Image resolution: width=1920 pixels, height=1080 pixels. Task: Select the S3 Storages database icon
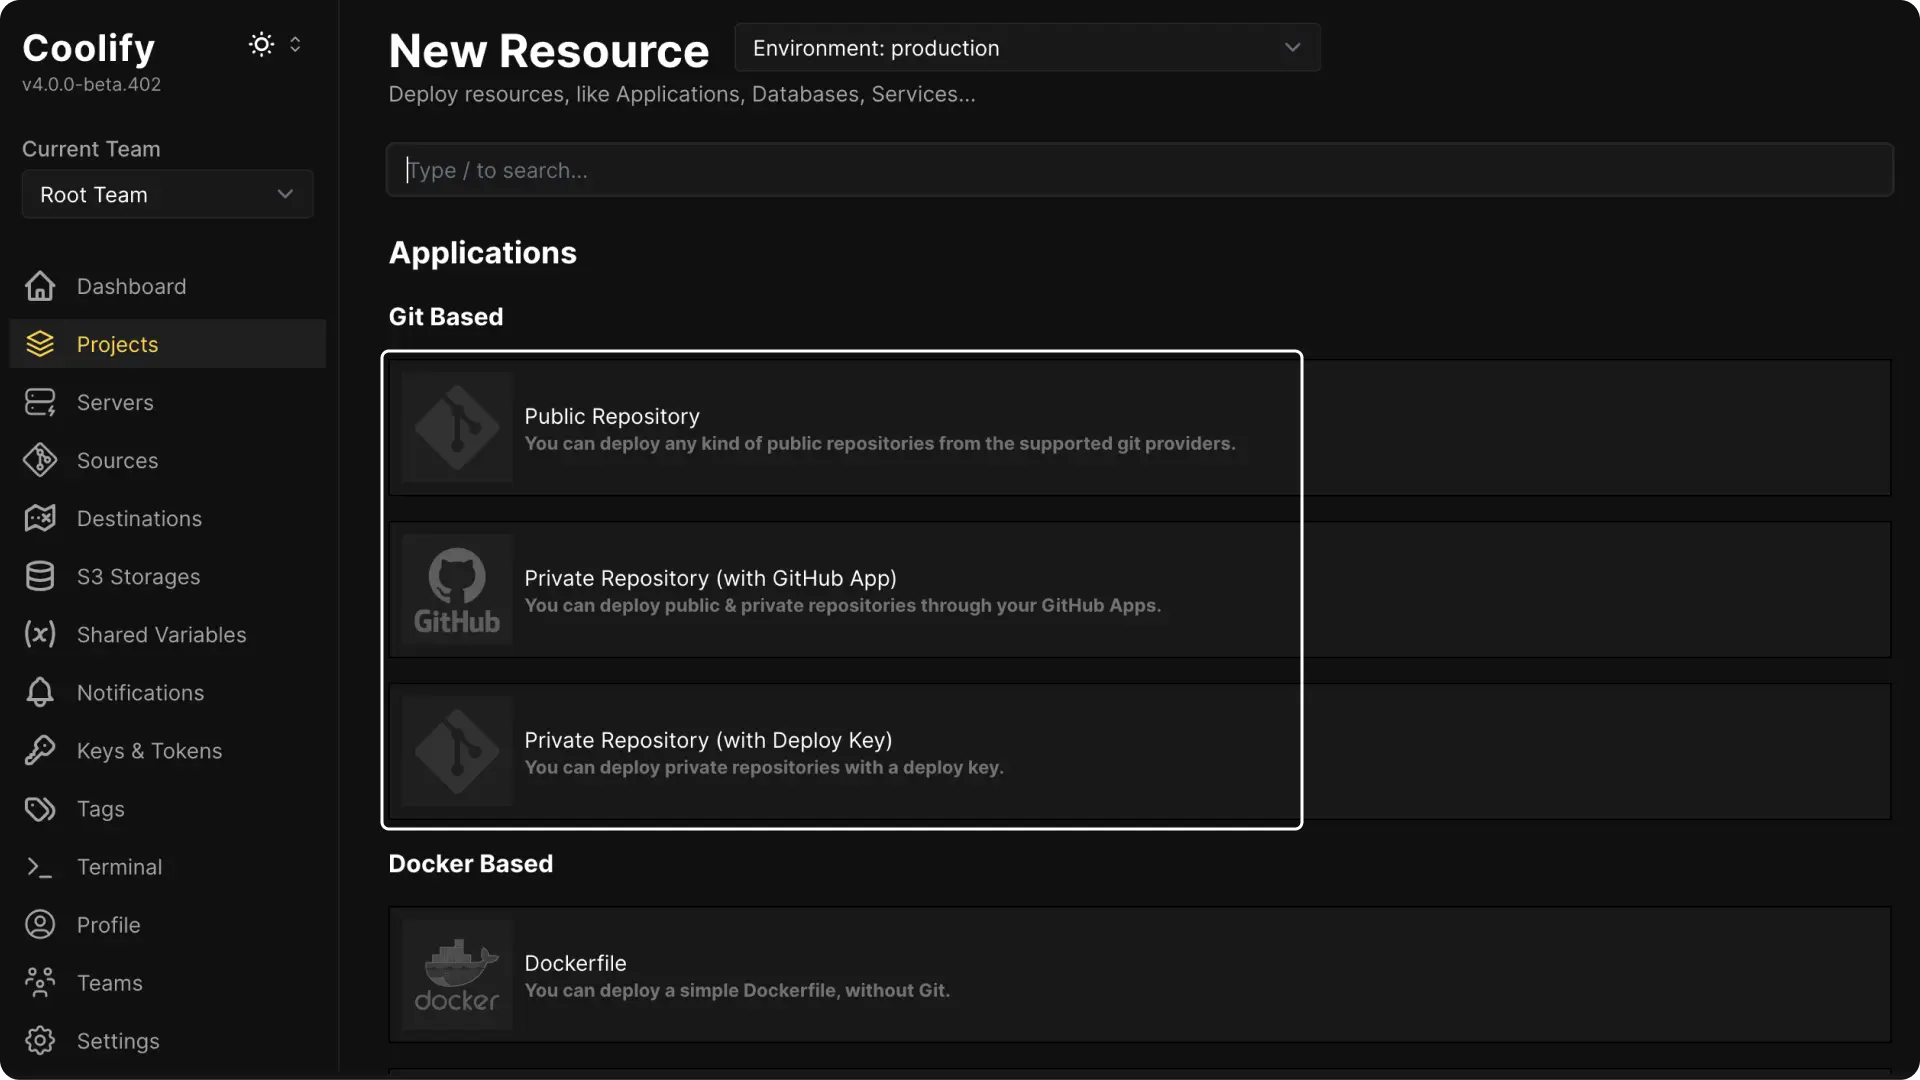click(x=39, y=576)
